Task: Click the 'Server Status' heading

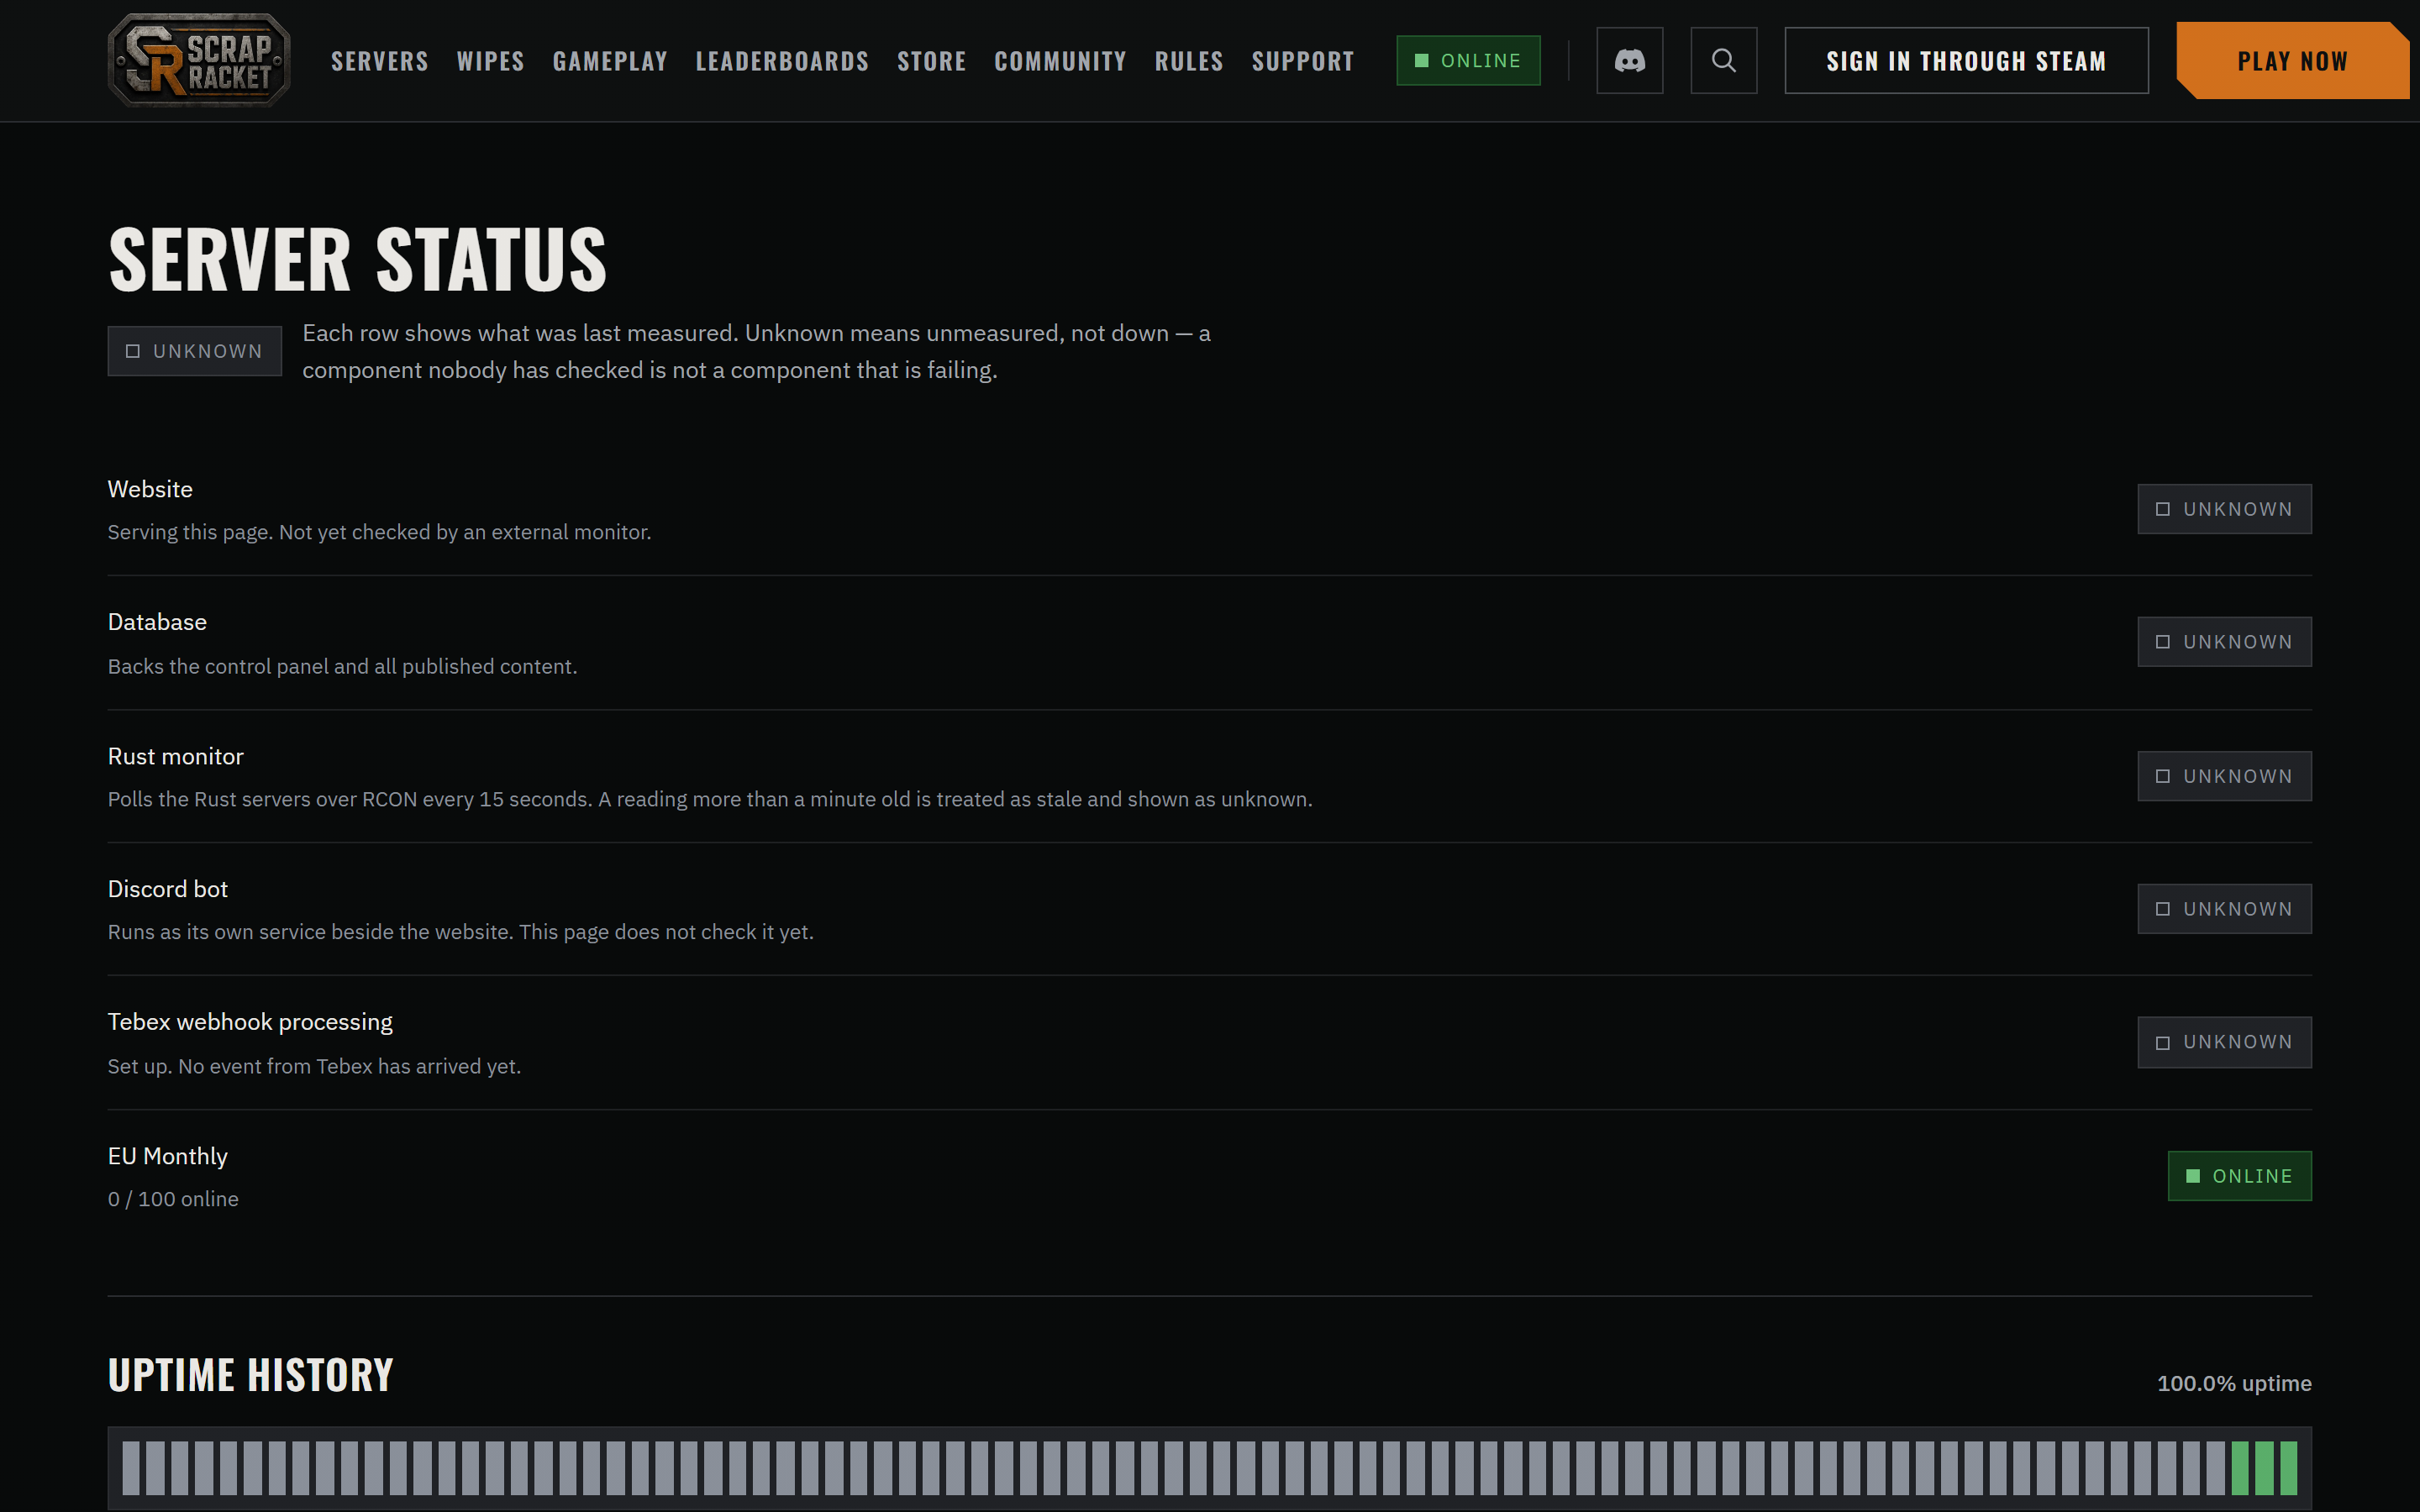Action: 357,259
